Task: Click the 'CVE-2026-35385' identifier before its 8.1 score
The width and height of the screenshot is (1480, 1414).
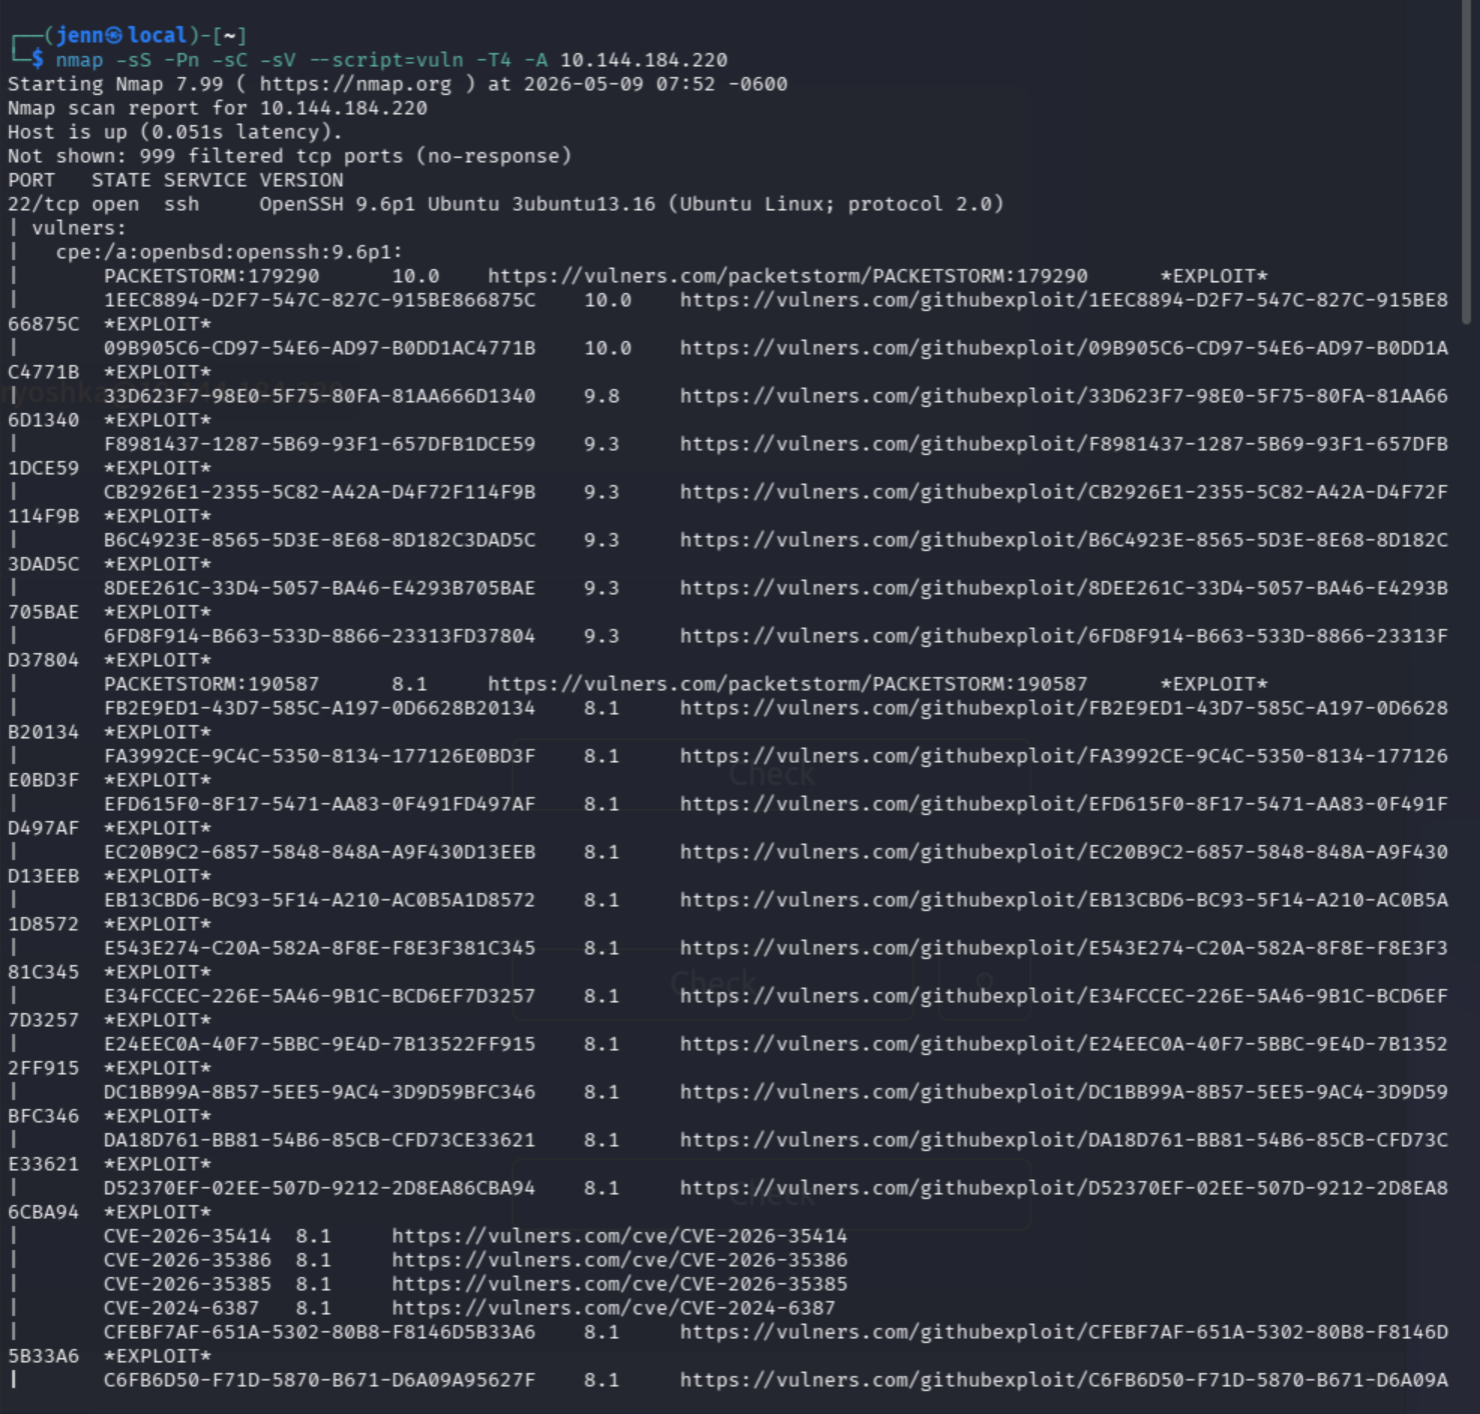Action: point(188,1284)
